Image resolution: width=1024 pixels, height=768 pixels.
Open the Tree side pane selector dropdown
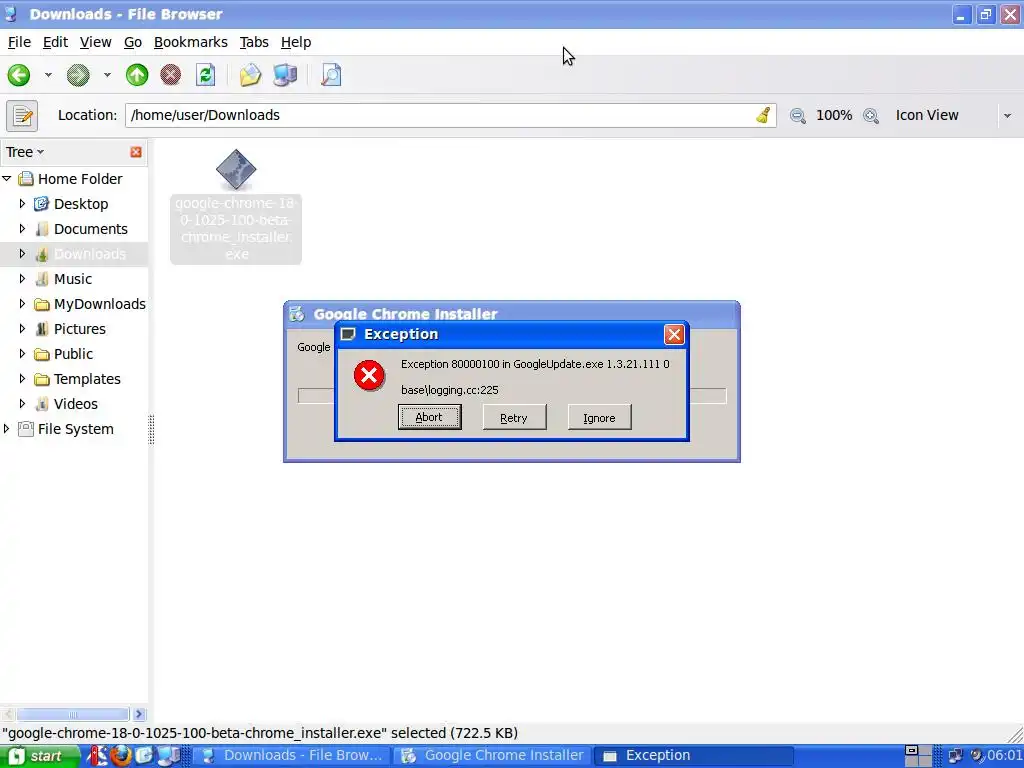(x=25, y=152)
